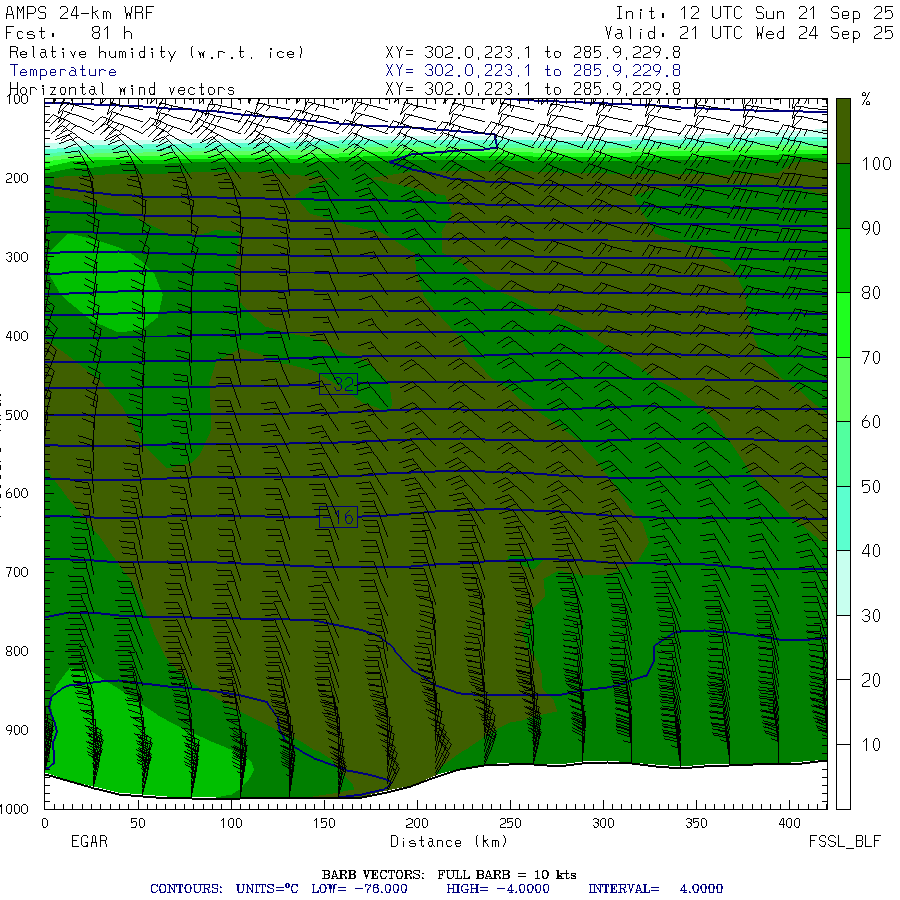Click the 'CONTOURS: UNITS=°C' legend text
900x900 pixels.
224,889
